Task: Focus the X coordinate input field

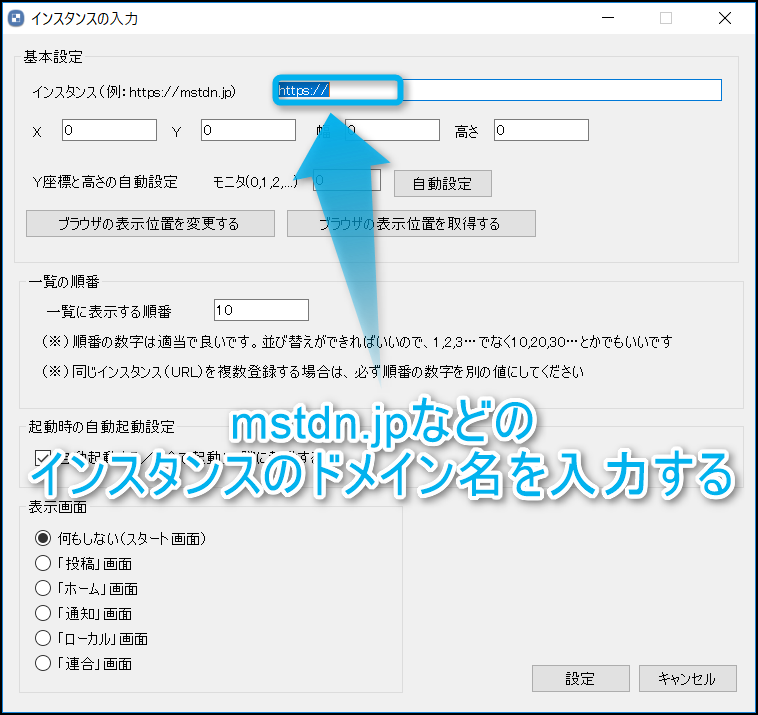Action: click(x=109, y=130)
